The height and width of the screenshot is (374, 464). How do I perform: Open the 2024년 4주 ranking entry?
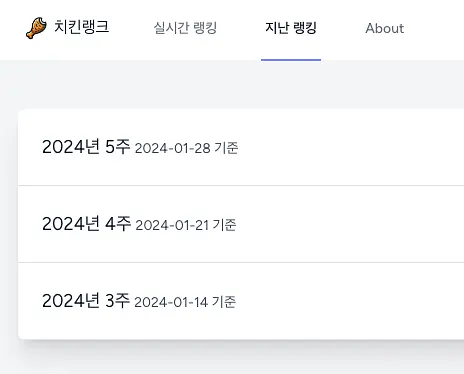(241, 224)
